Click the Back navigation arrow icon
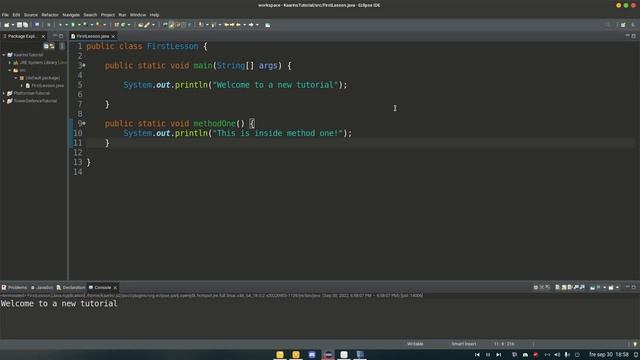Viewport: 640px width, 360px height. [238, 25]
